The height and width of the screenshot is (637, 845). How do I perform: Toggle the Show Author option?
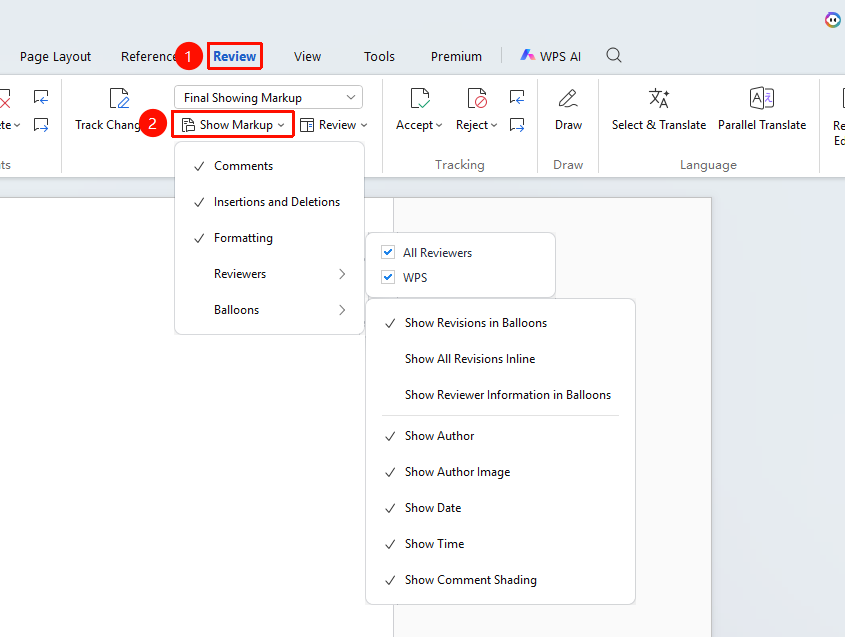(500, 436)
